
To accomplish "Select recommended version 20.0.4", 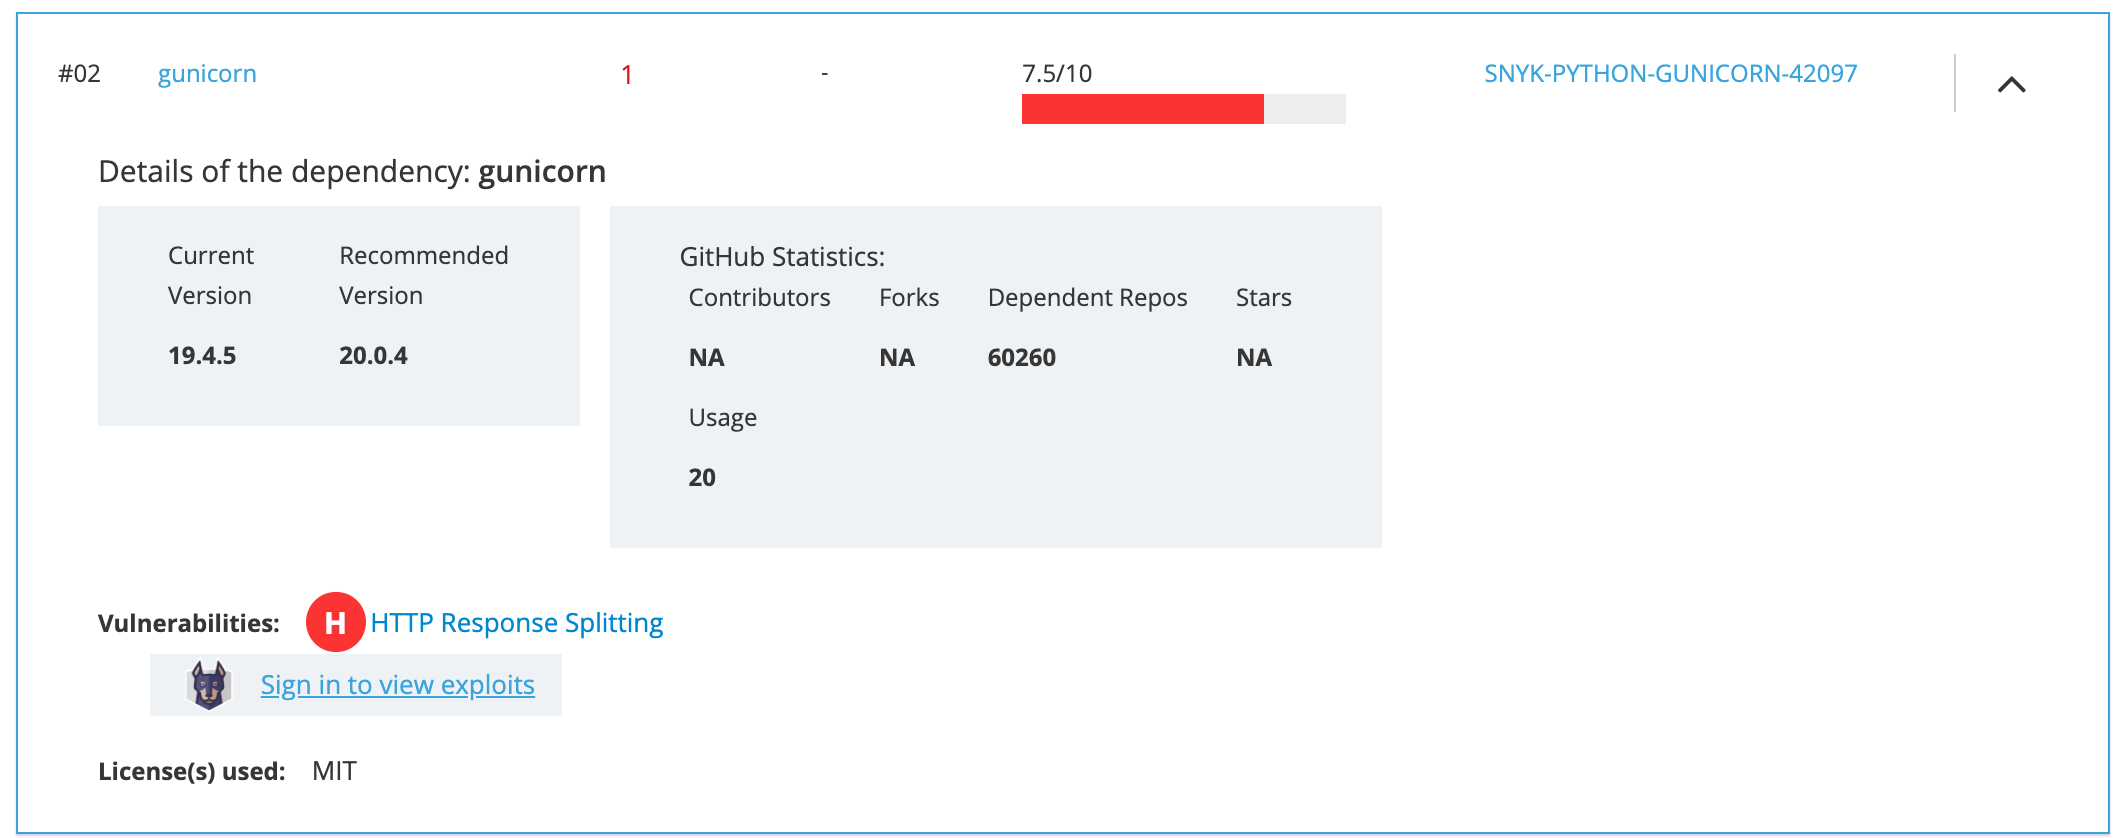I will click(x=373, y=355).
